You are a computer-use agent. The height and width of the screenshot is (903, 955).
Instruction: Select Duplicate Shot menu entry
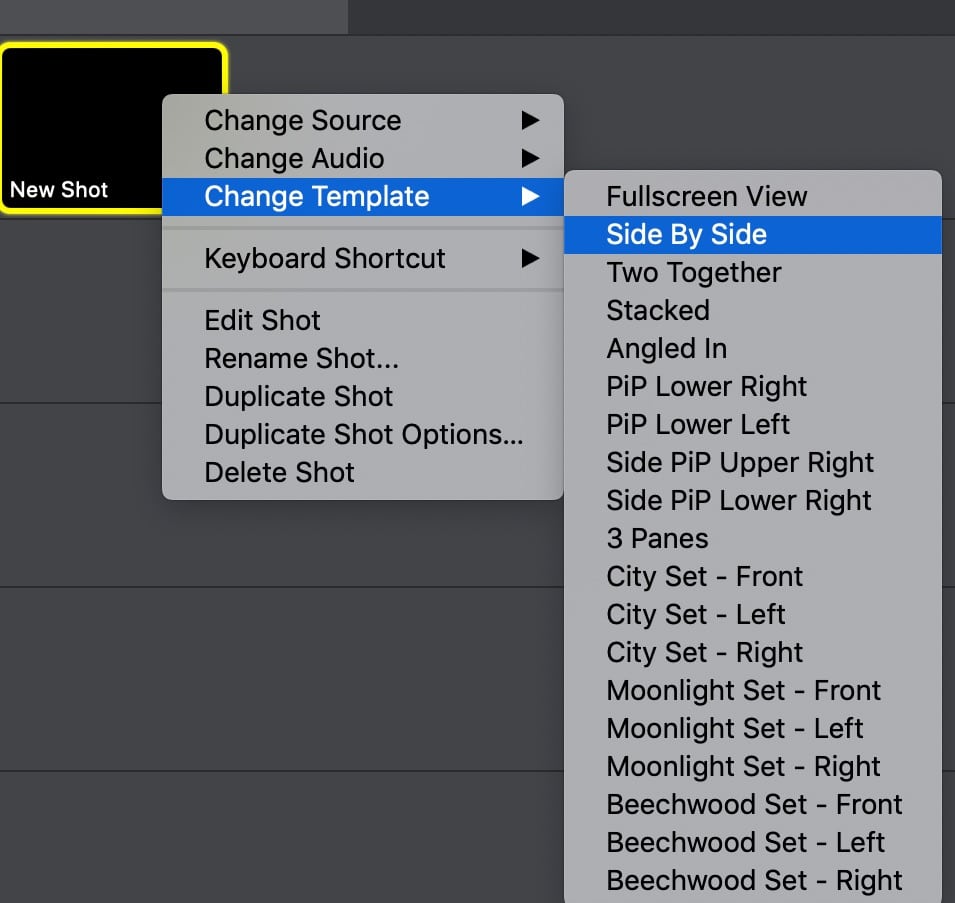tap(299, 397)
